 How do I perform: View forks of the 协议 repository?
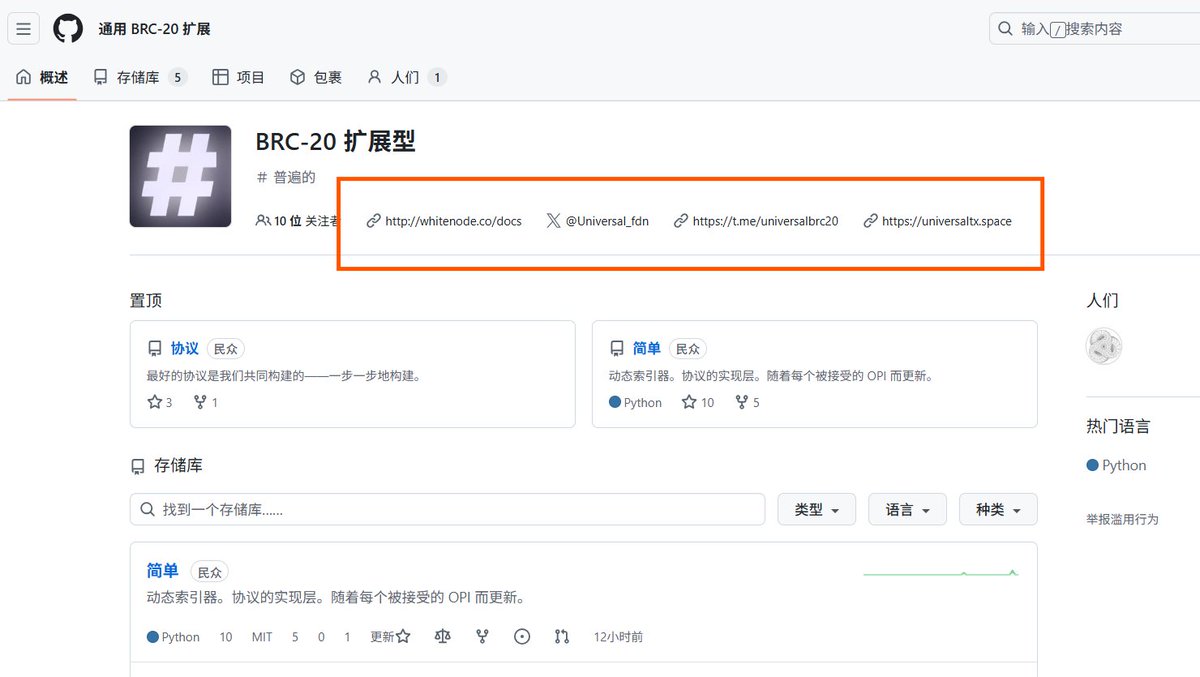click(206, 402)
